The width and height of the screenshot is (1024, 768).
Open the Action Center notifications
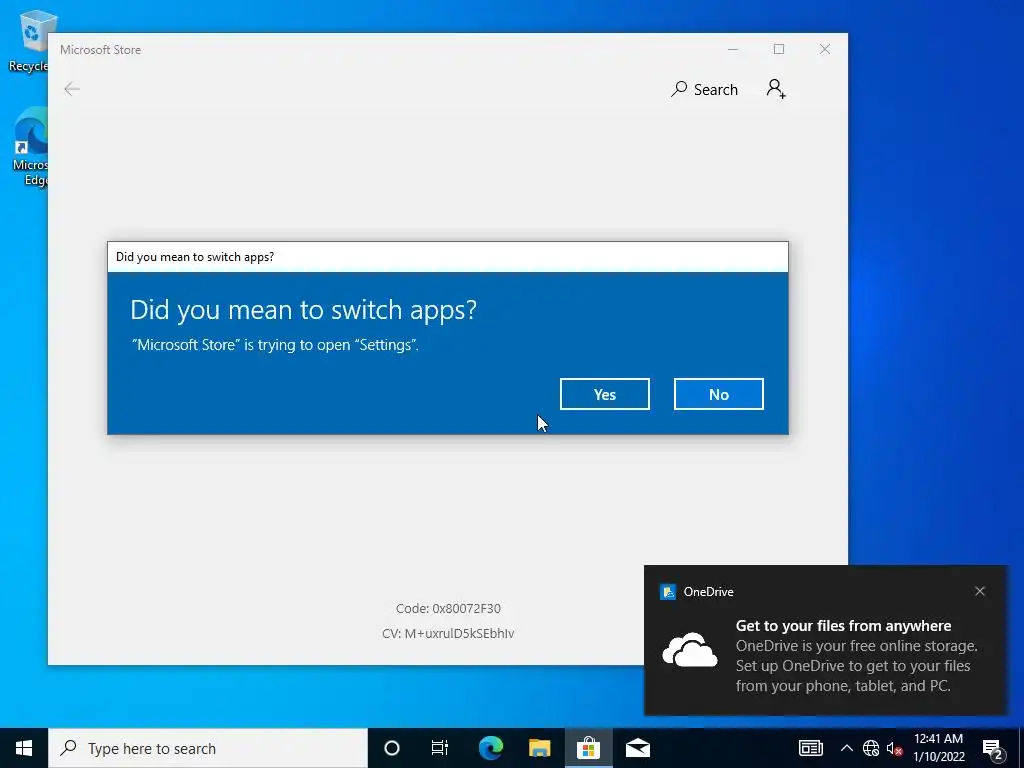[993, 748]
